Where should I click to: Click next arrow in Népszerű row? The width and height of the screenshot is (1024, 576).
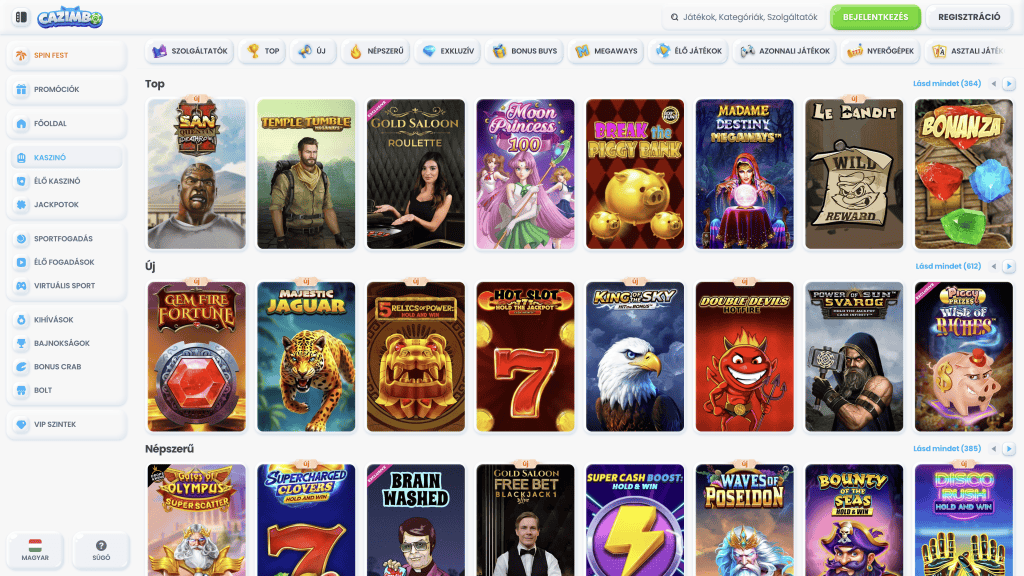pos(1009,449)
